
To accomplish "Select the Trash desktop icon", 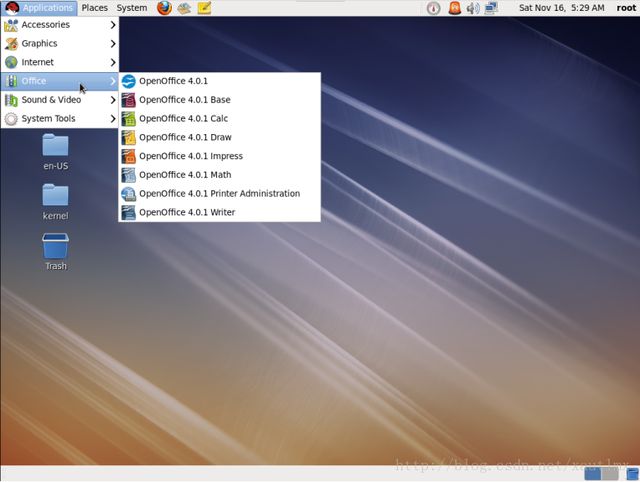I will pyautogui.click(x=56, y=252).
